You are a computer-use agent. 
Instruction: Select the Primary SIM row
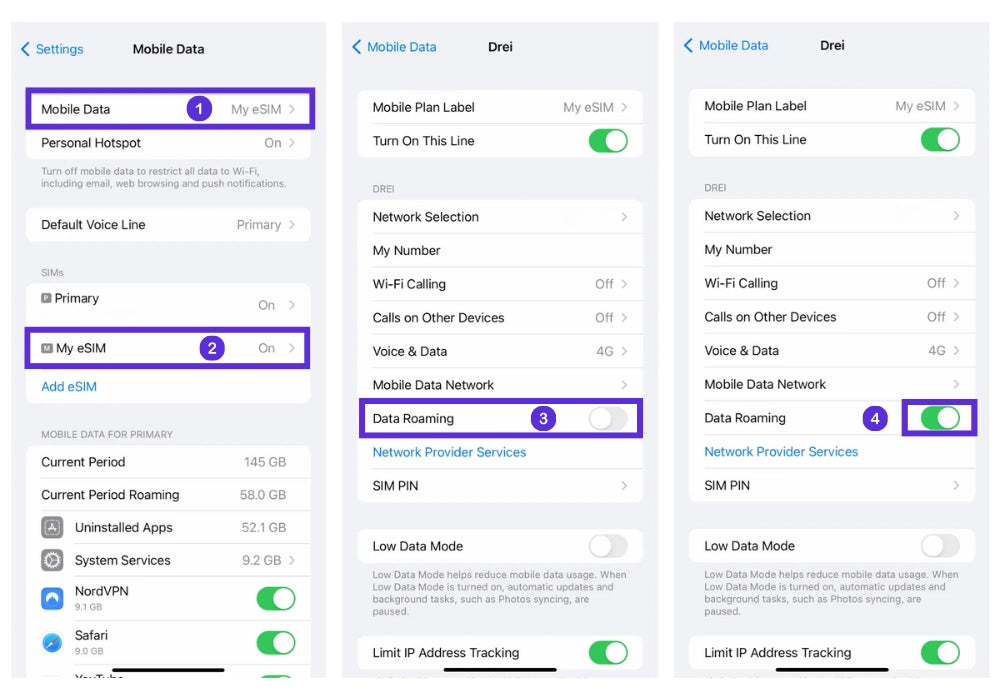(168, 300)
